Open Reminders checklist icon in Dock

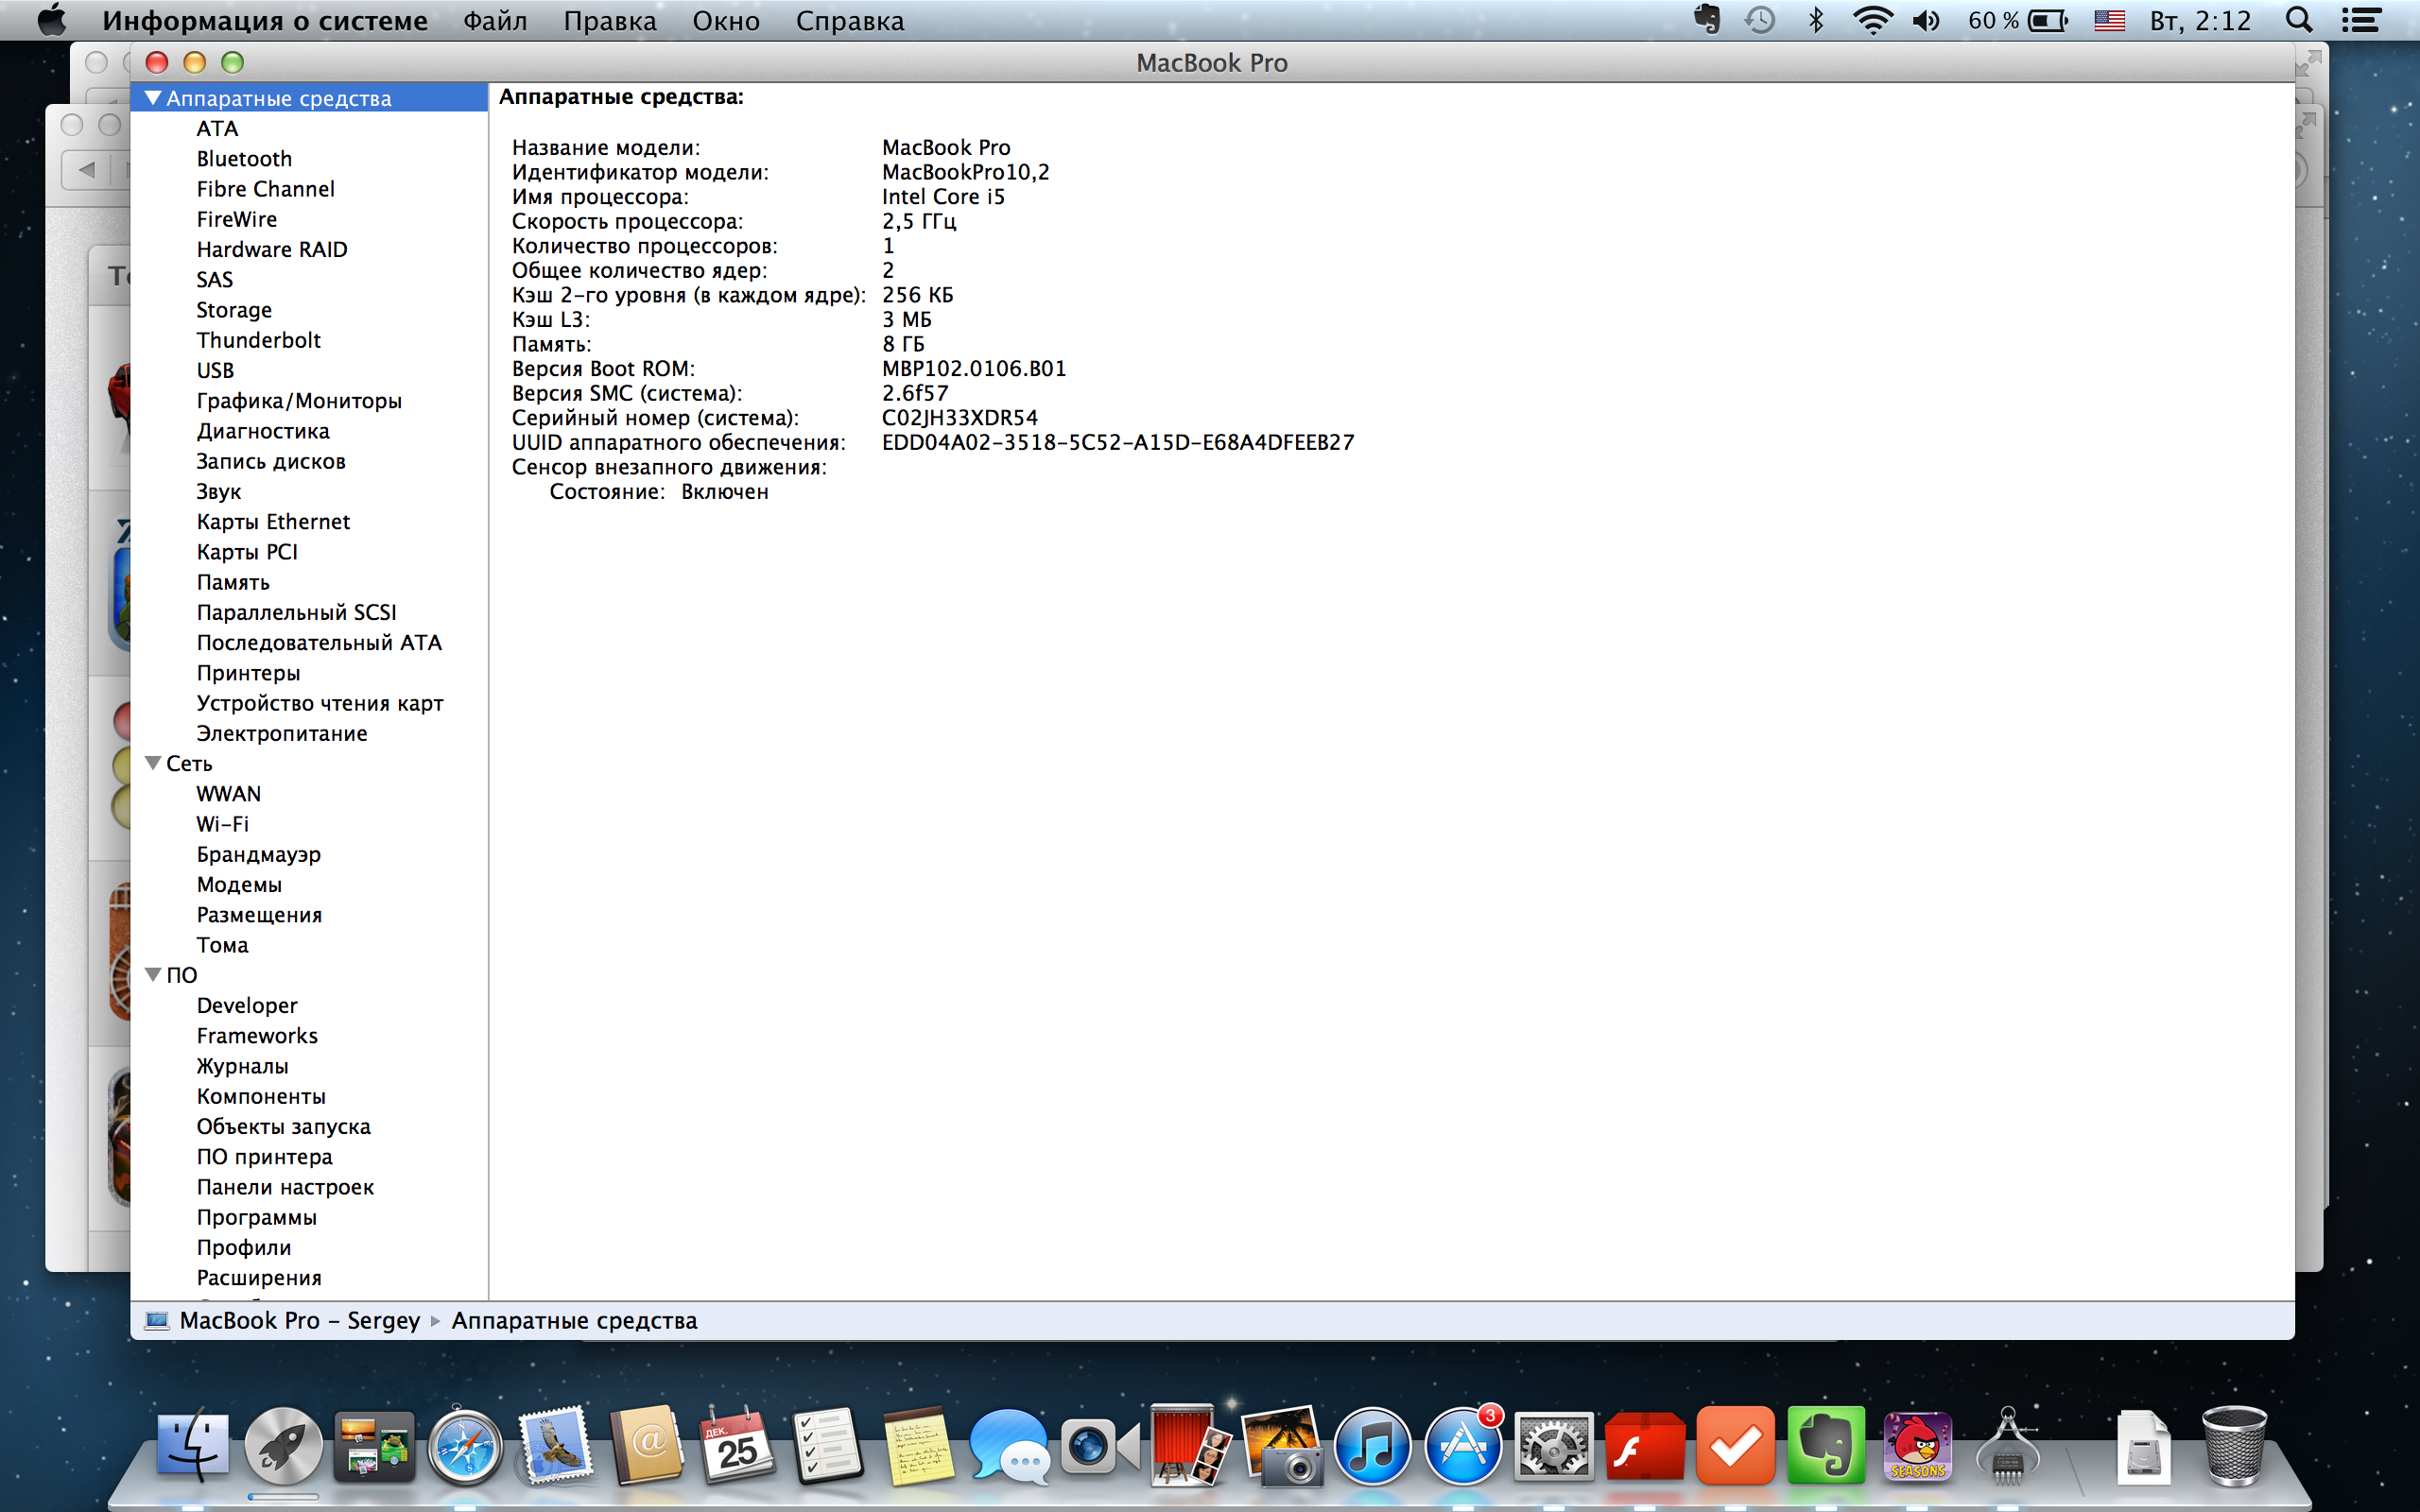[828, 1446]
